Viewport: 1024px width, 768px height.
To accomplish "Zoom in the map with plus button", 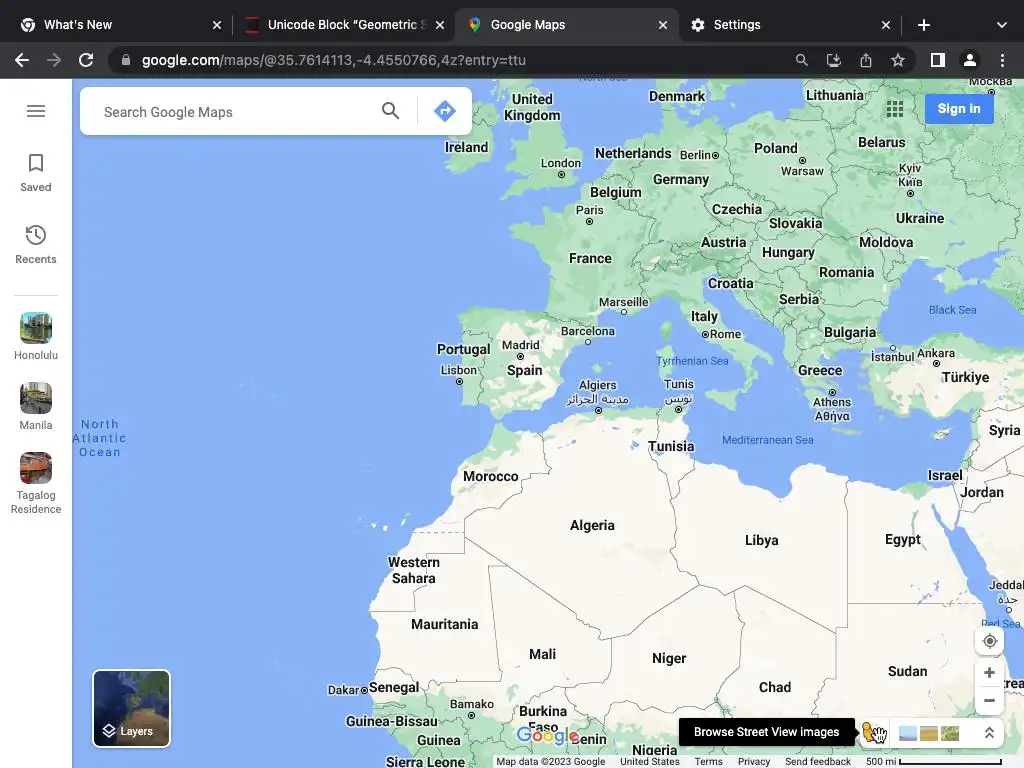I will (x=989, y=673).
